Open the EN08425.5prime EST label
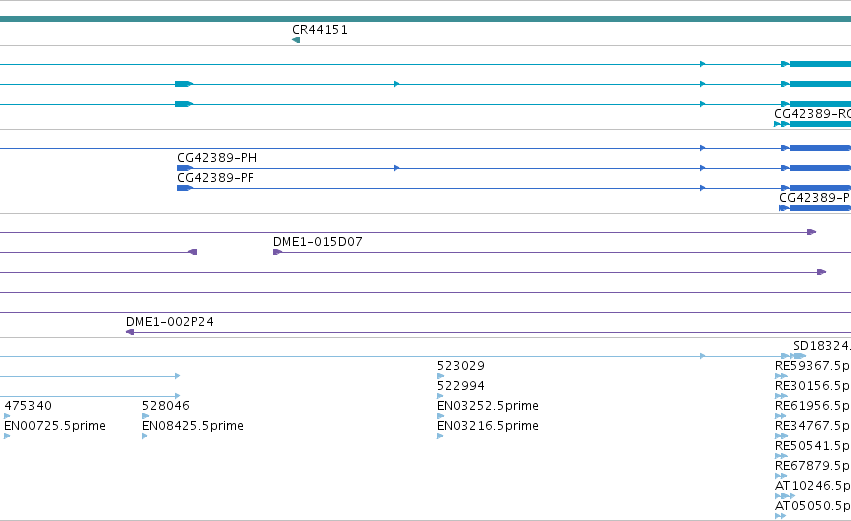 tap(193, 426)
